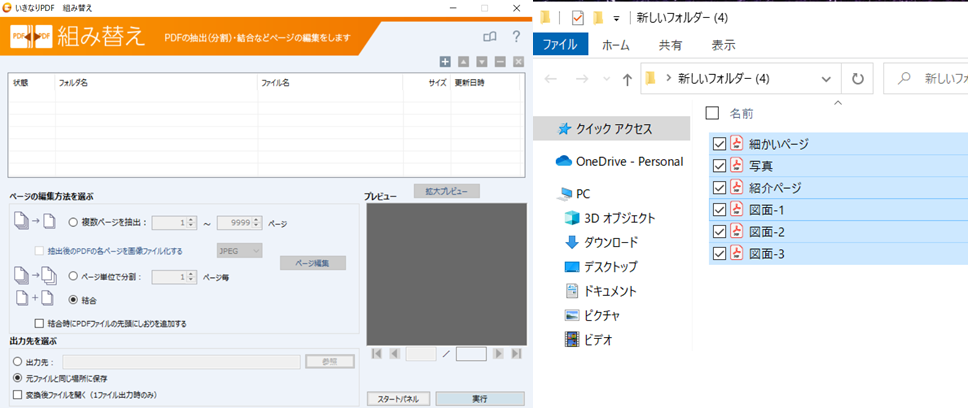Go up one folder with the up arrow
Image resolution: width=968 pixels, height=408 pixels.
[x=626, y=78]
